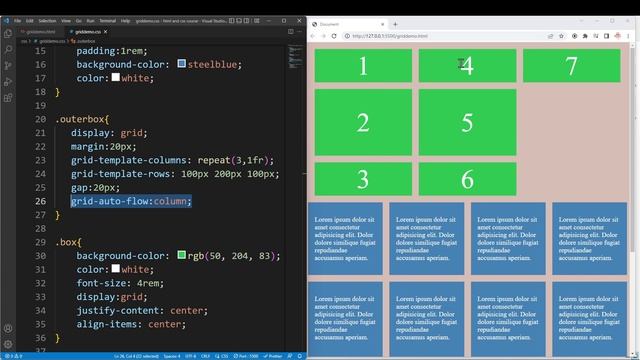This screenshot has height=360, width=640.
Task: Click the .outerbox breadcrumb item
Action: pyautogui.click(x=83, y=41)
